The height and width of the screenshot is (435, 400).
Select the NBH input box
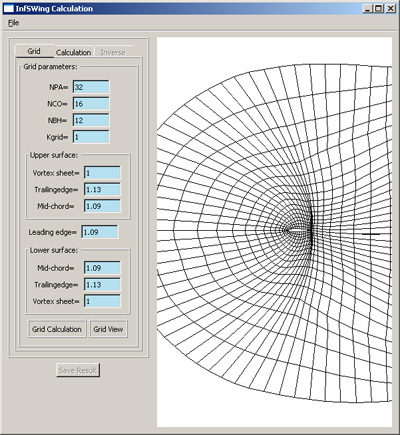coord(91,120)
